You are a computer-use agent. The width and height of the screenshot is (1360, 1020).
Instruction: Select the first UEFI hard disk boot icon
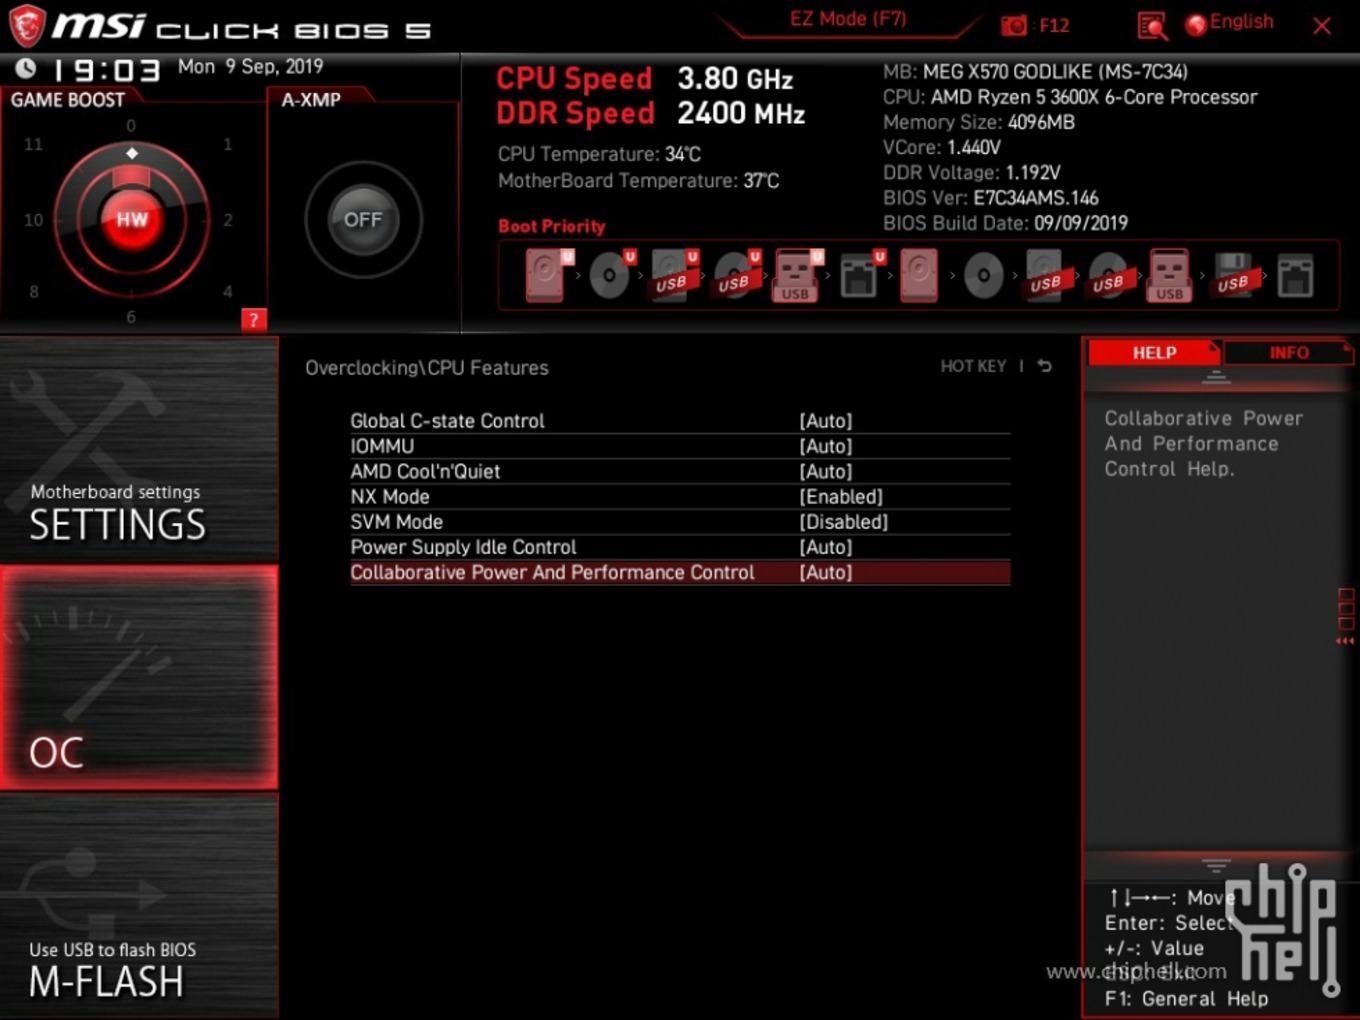click(x=548, y=275)
